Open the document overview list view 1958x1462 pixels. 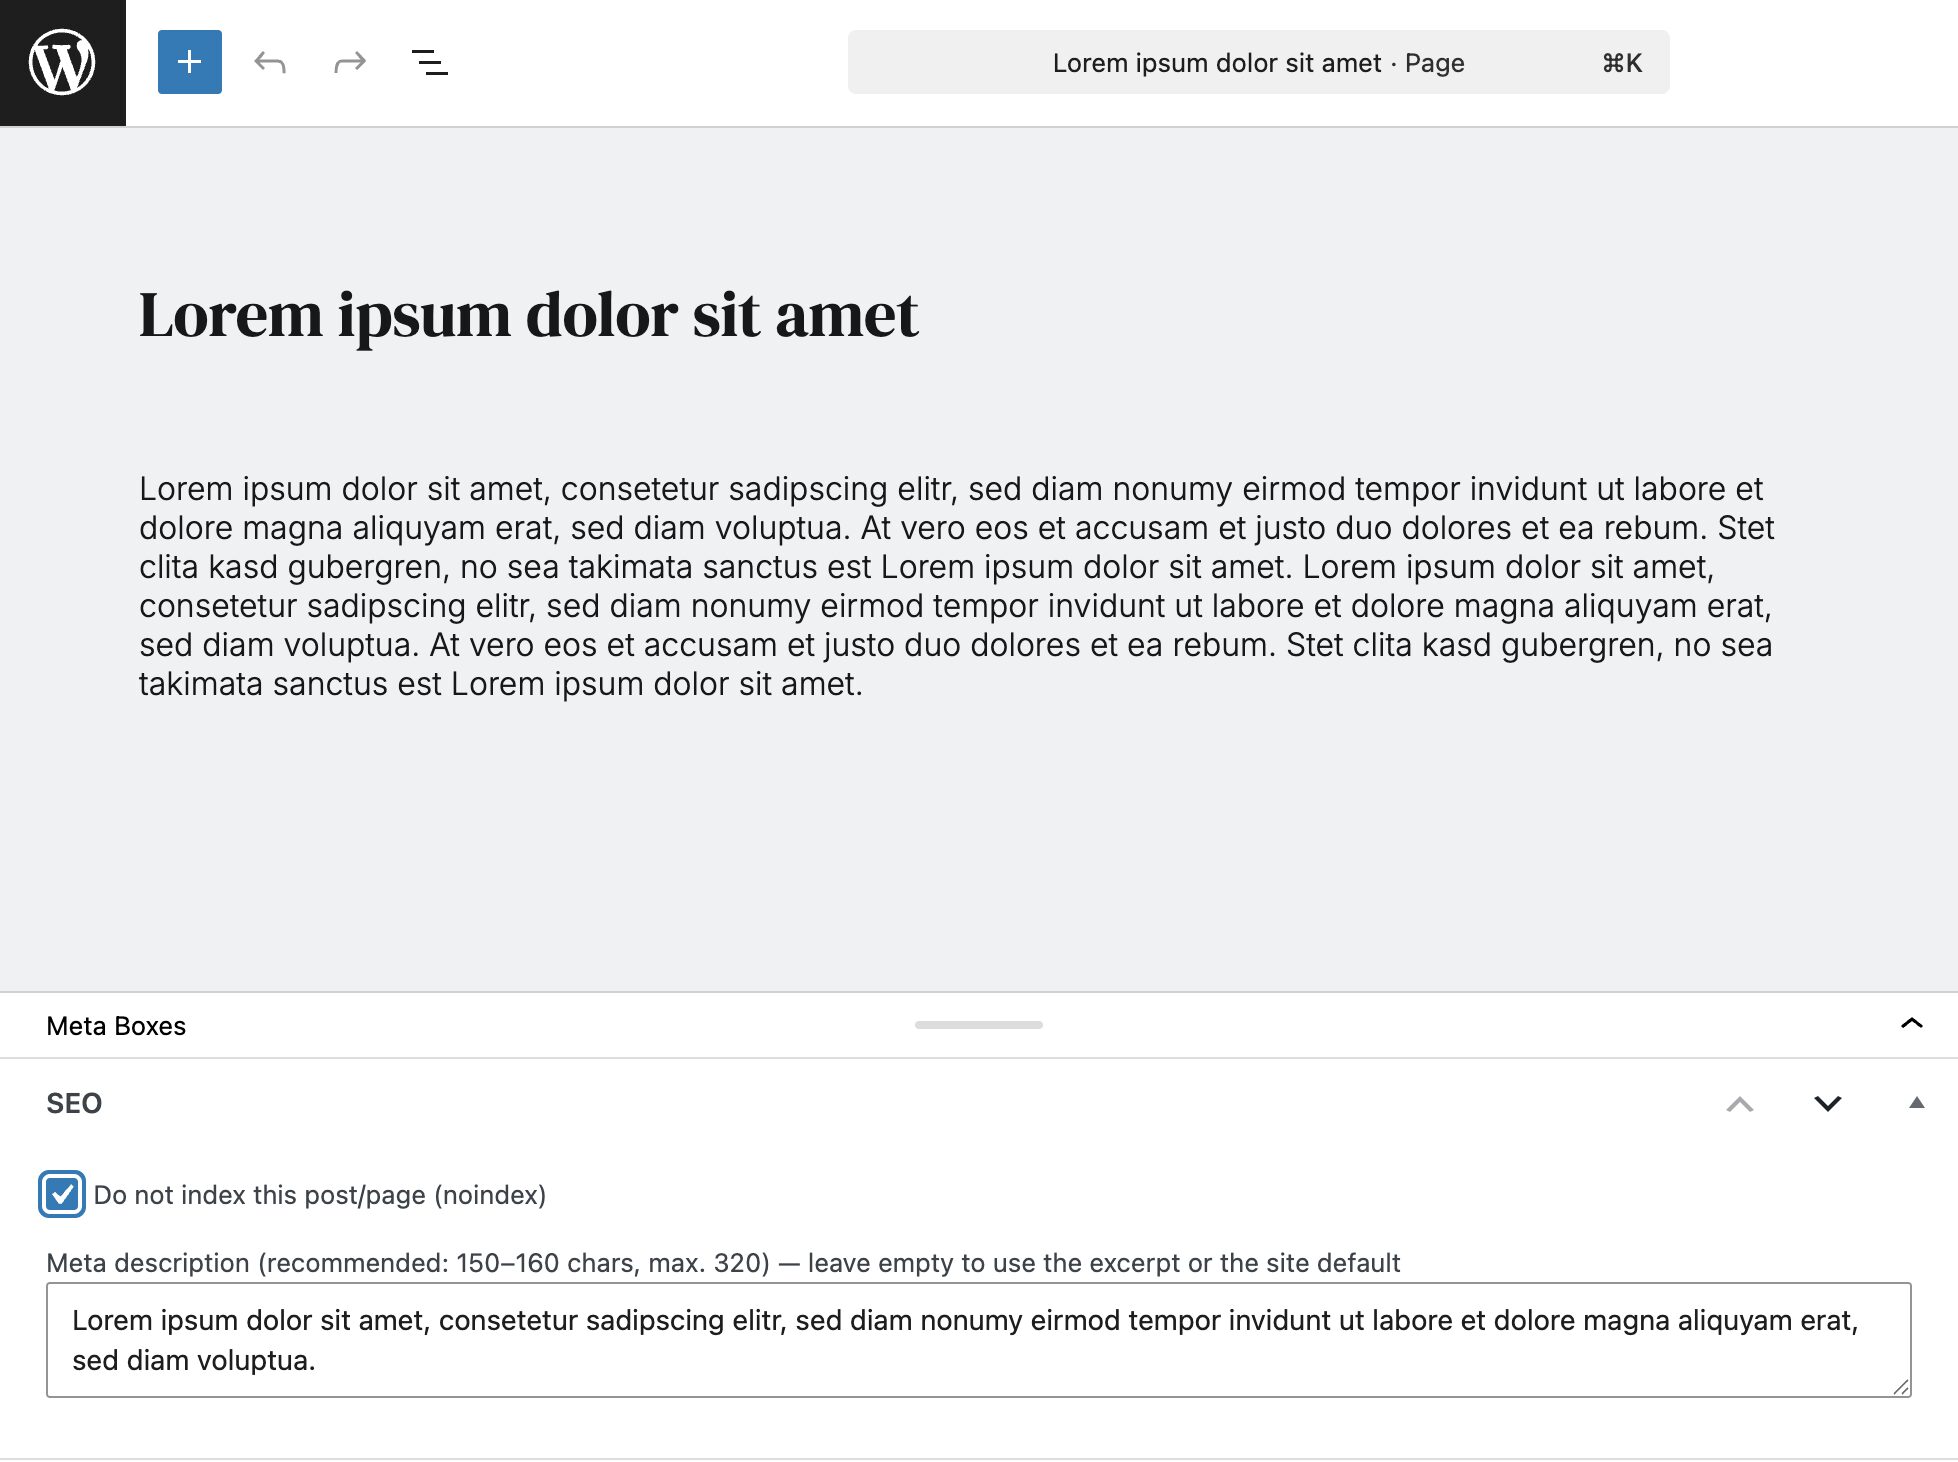pos(430,62)
